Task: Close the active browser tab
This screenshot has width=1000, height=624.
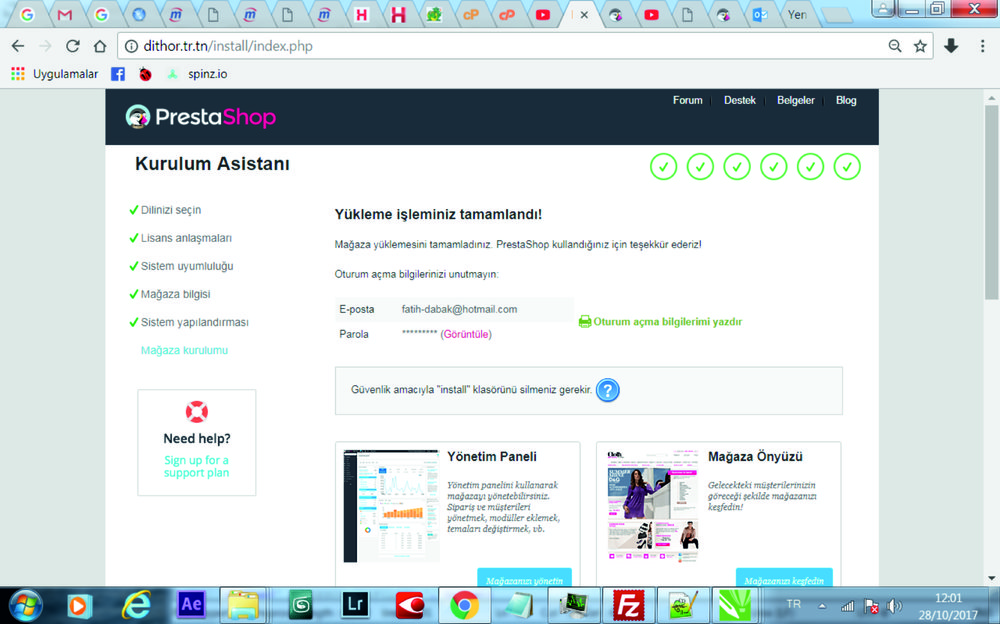Action: 584,15
